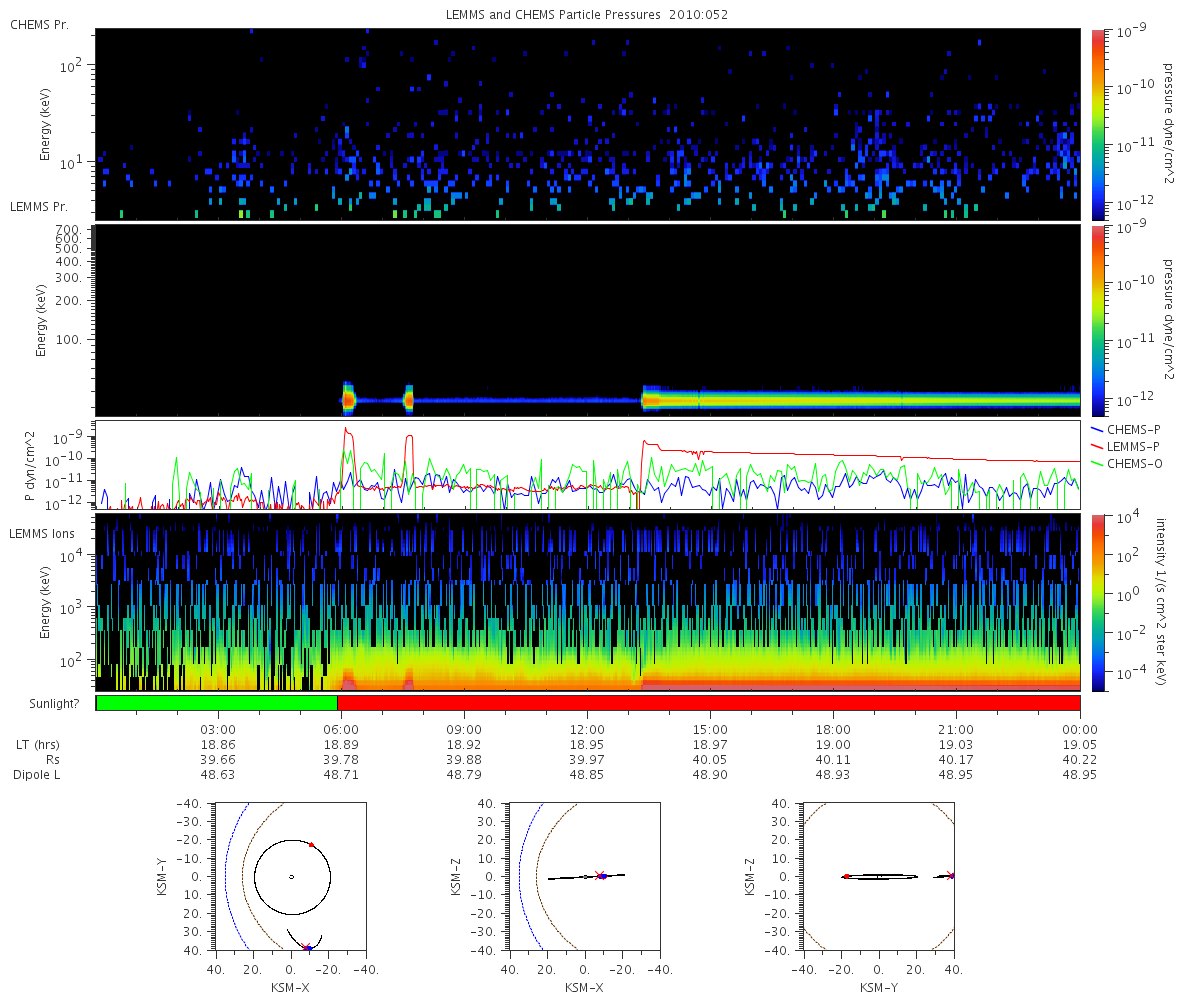Click the '21:00' time axis label
The width and height of the screenshot is (1200, 1000).
click(x=957, y=729)
